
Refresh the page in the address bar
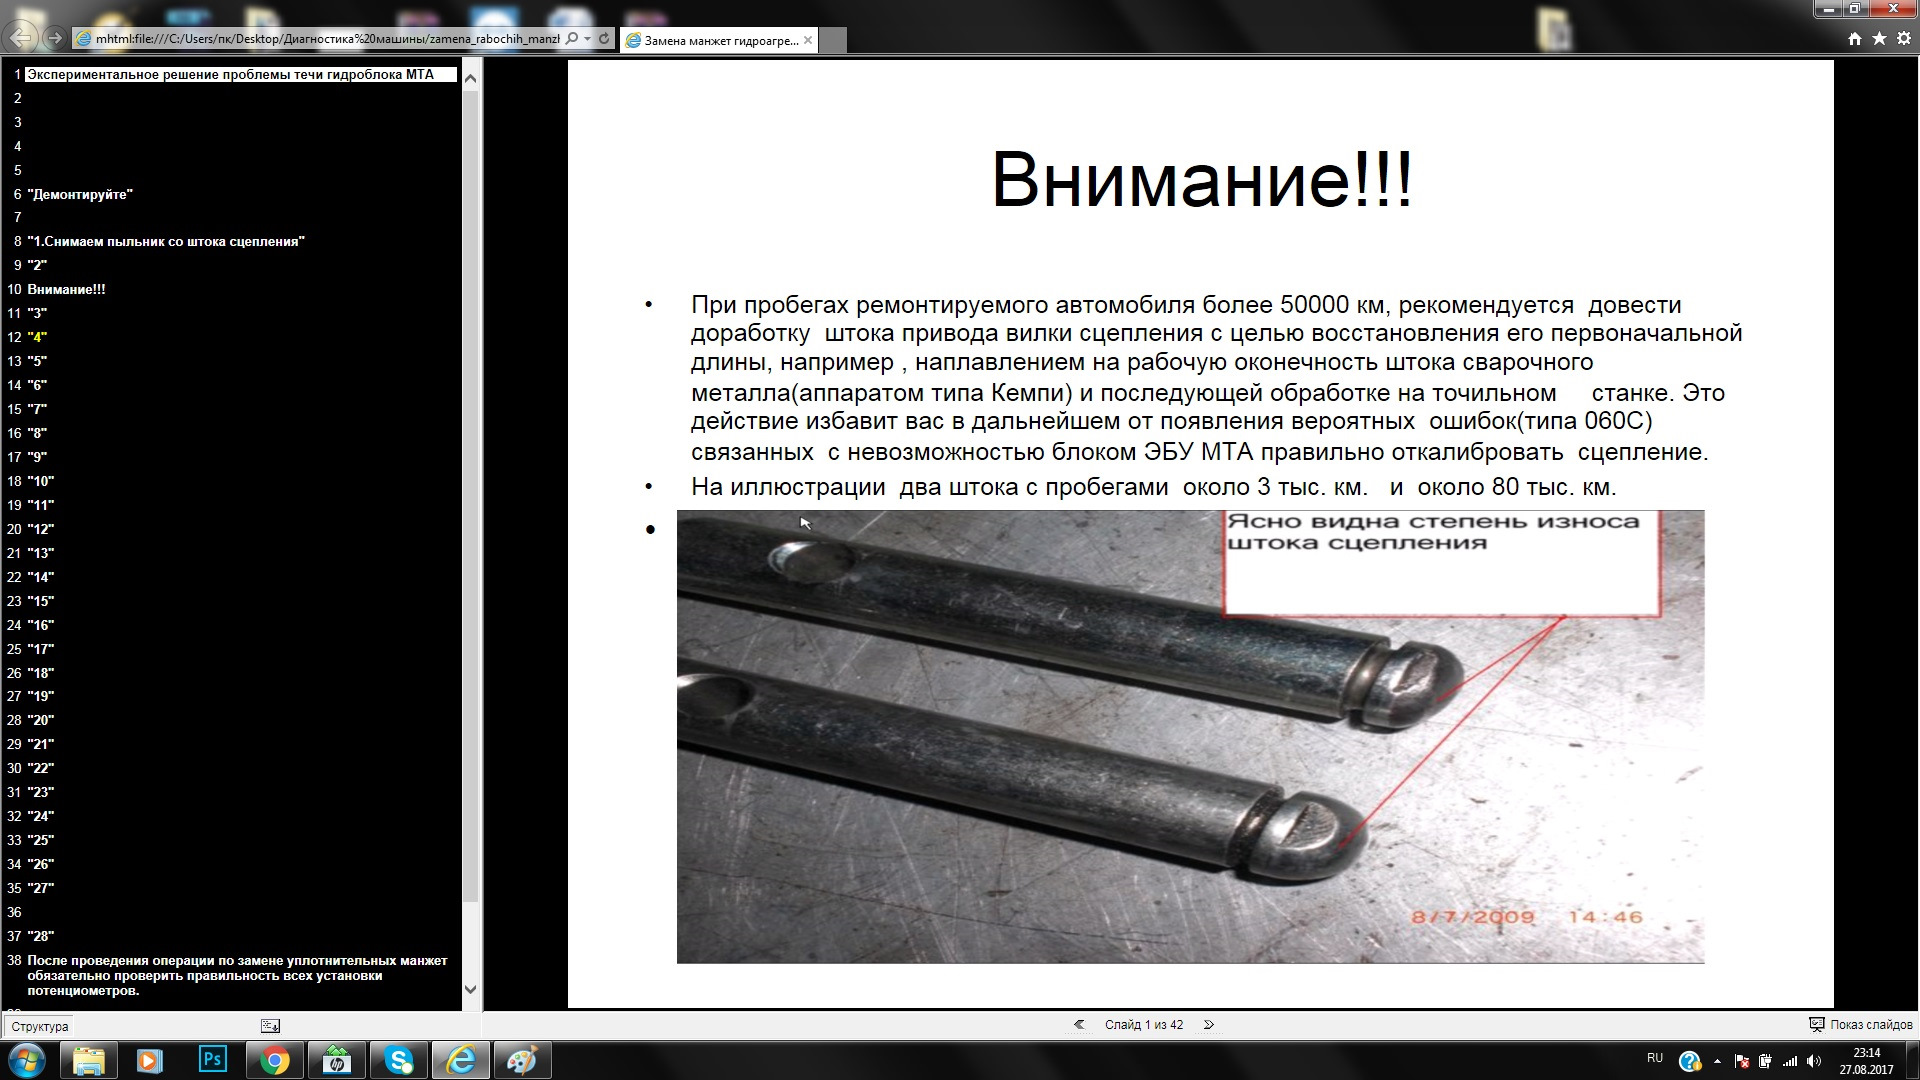[x=604, y=39]
